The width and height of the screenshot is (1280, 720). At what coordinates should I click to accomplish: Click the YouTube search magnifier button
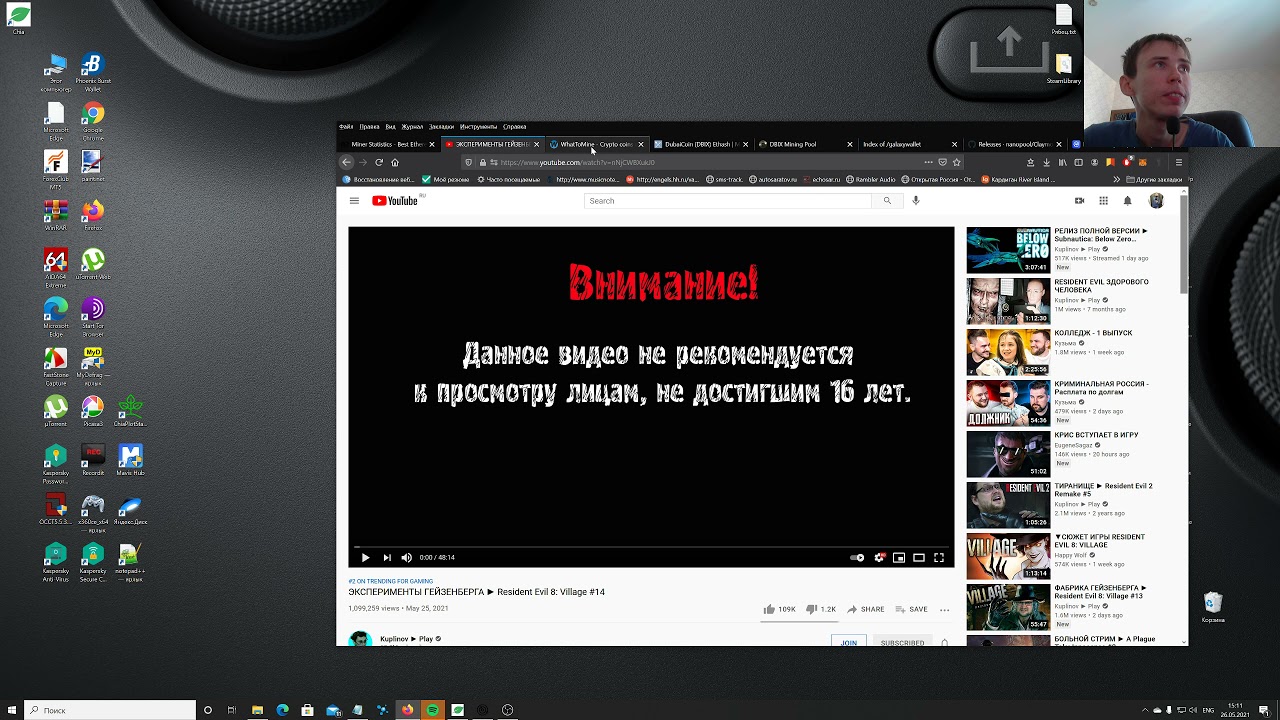point(887,201)
